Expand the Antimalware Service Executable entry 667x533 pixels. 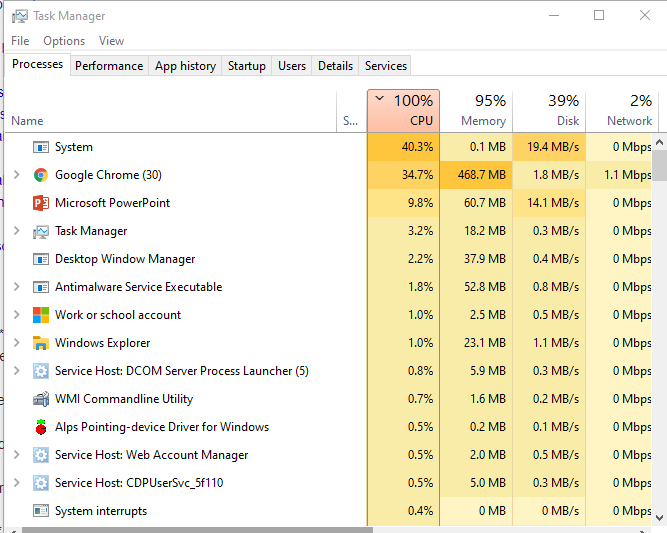16,287
